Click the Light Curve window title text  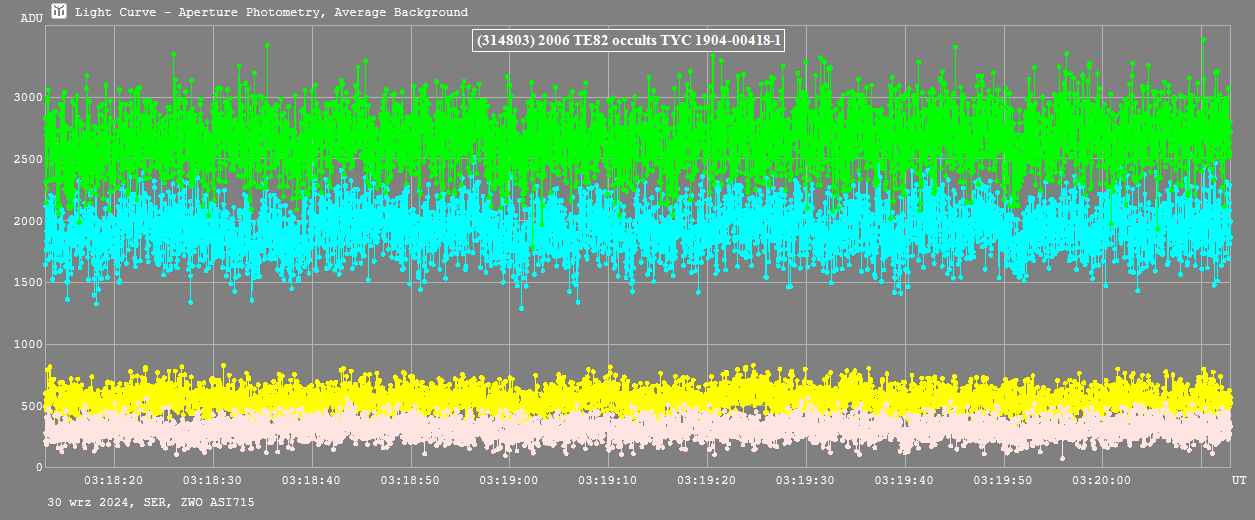pos(271,12)
